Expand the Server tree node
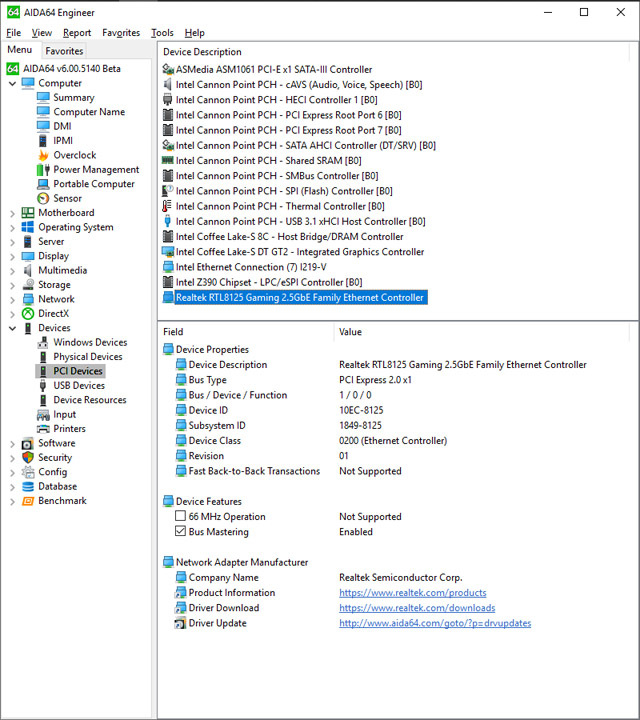640x720 pixels. 12,242
